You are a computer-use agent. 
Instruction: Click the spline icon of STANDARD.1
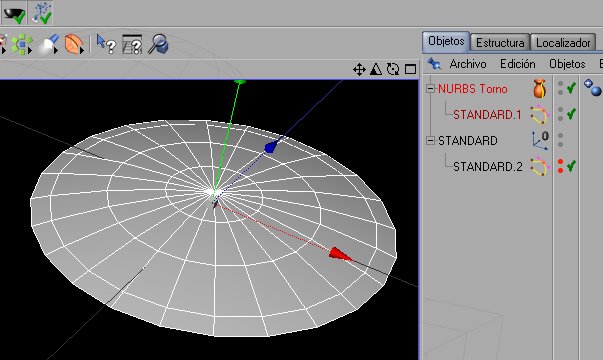point(540,115)
